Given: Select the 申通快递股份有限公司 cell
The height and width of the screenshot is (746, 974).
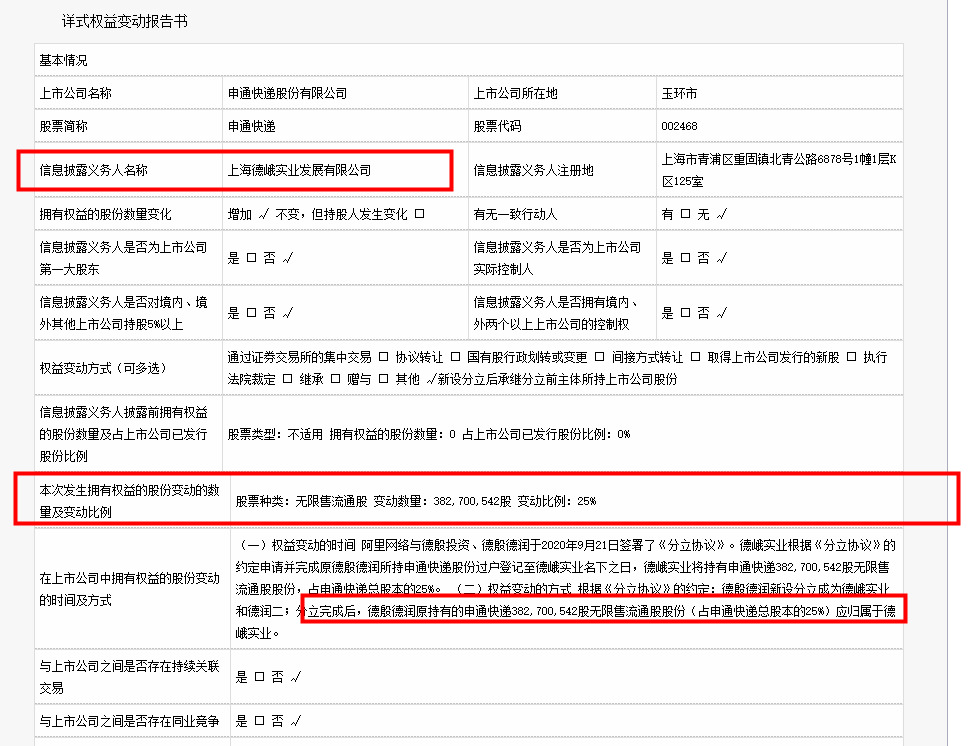Looking at the screenshot, I should (x=345, y=93).
